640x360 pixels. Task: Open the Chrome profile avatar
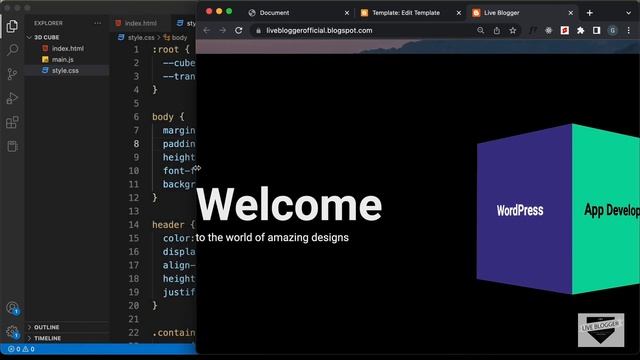(x=612, y=31)
